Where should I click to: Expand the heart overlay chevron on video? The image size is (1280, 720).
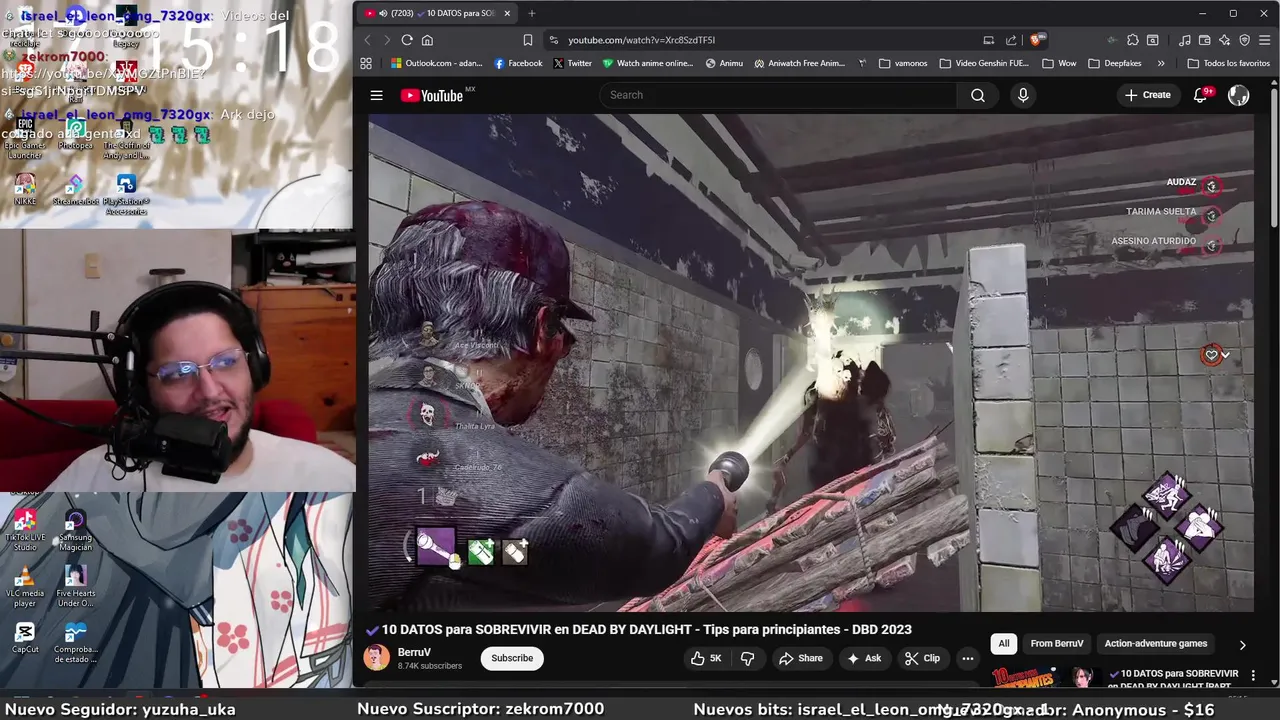[x=1226, y=355]
